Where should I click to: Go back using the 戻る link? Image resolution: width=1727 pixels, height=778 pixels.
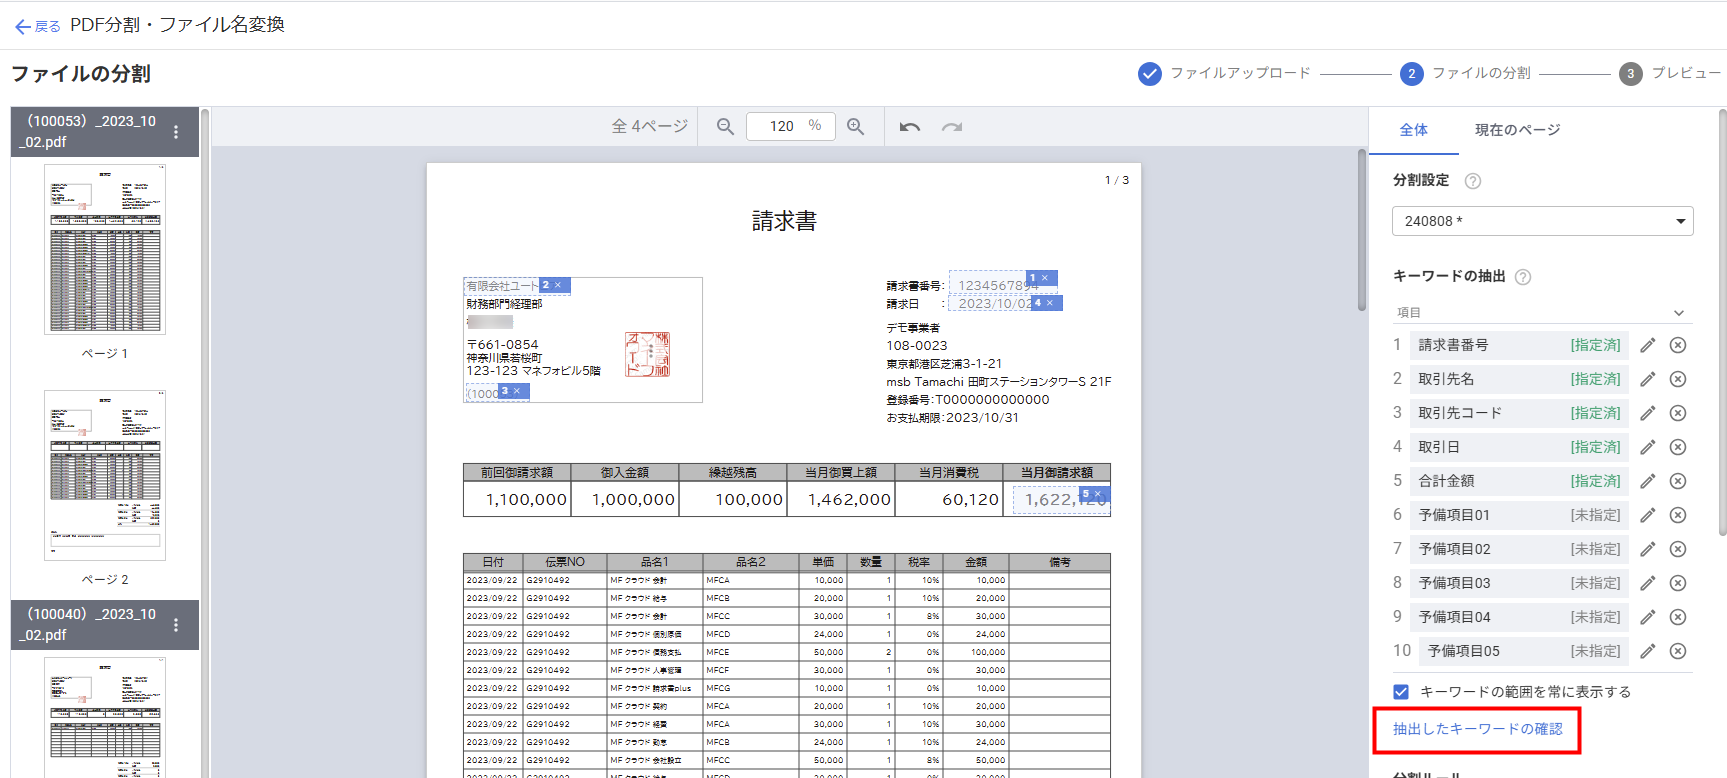(38, 26)
